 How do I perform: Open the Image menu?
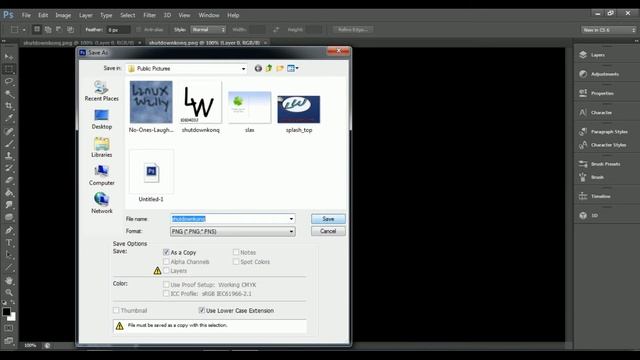63,15
